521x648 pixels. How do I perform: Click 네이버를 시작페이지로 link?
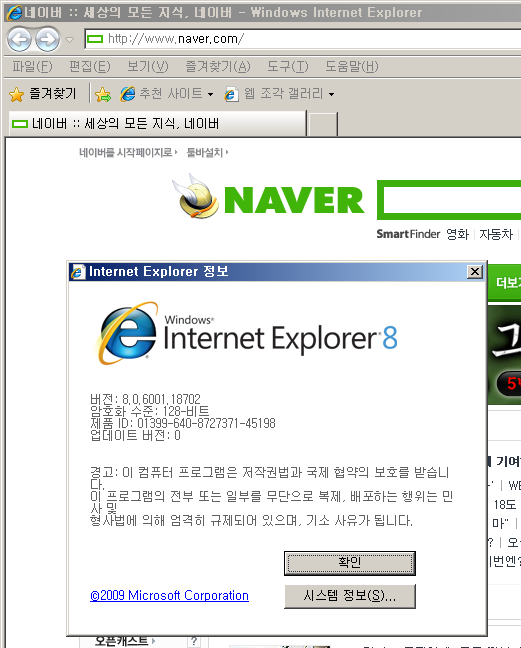tap(128, 152)
